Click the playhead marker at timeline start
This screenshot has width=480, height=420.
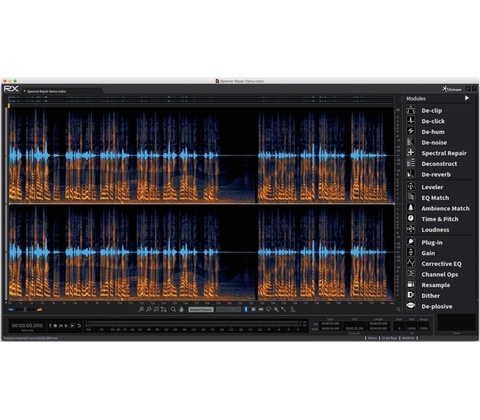pyautogui.click(x=9, y=106)
